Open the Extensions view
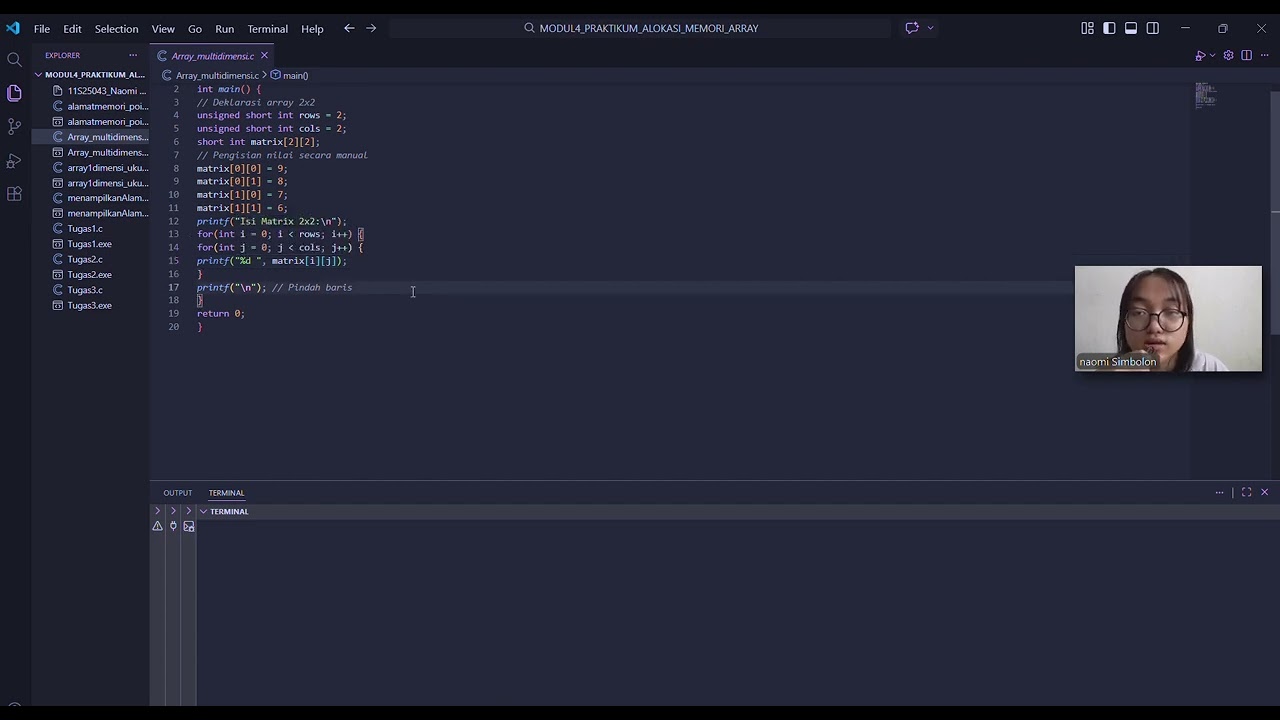This screenshot has height=720, width=1280. [x=14, y=194]
